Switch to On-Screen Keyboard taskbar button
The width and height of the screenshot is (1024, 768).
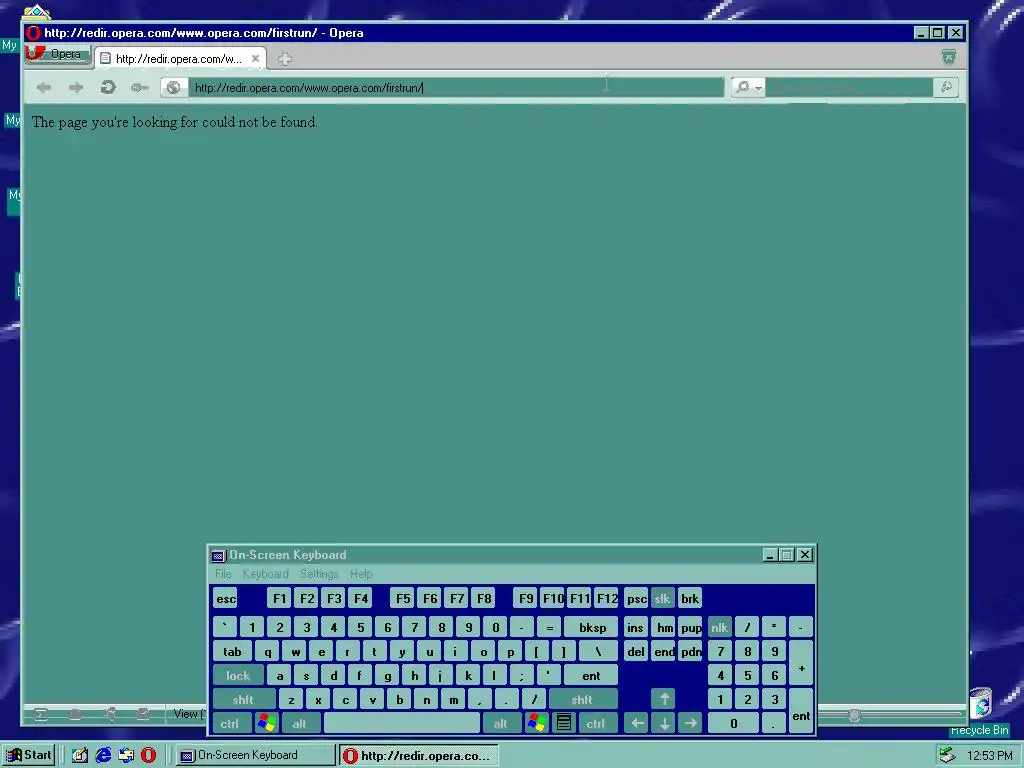point(255,756)
